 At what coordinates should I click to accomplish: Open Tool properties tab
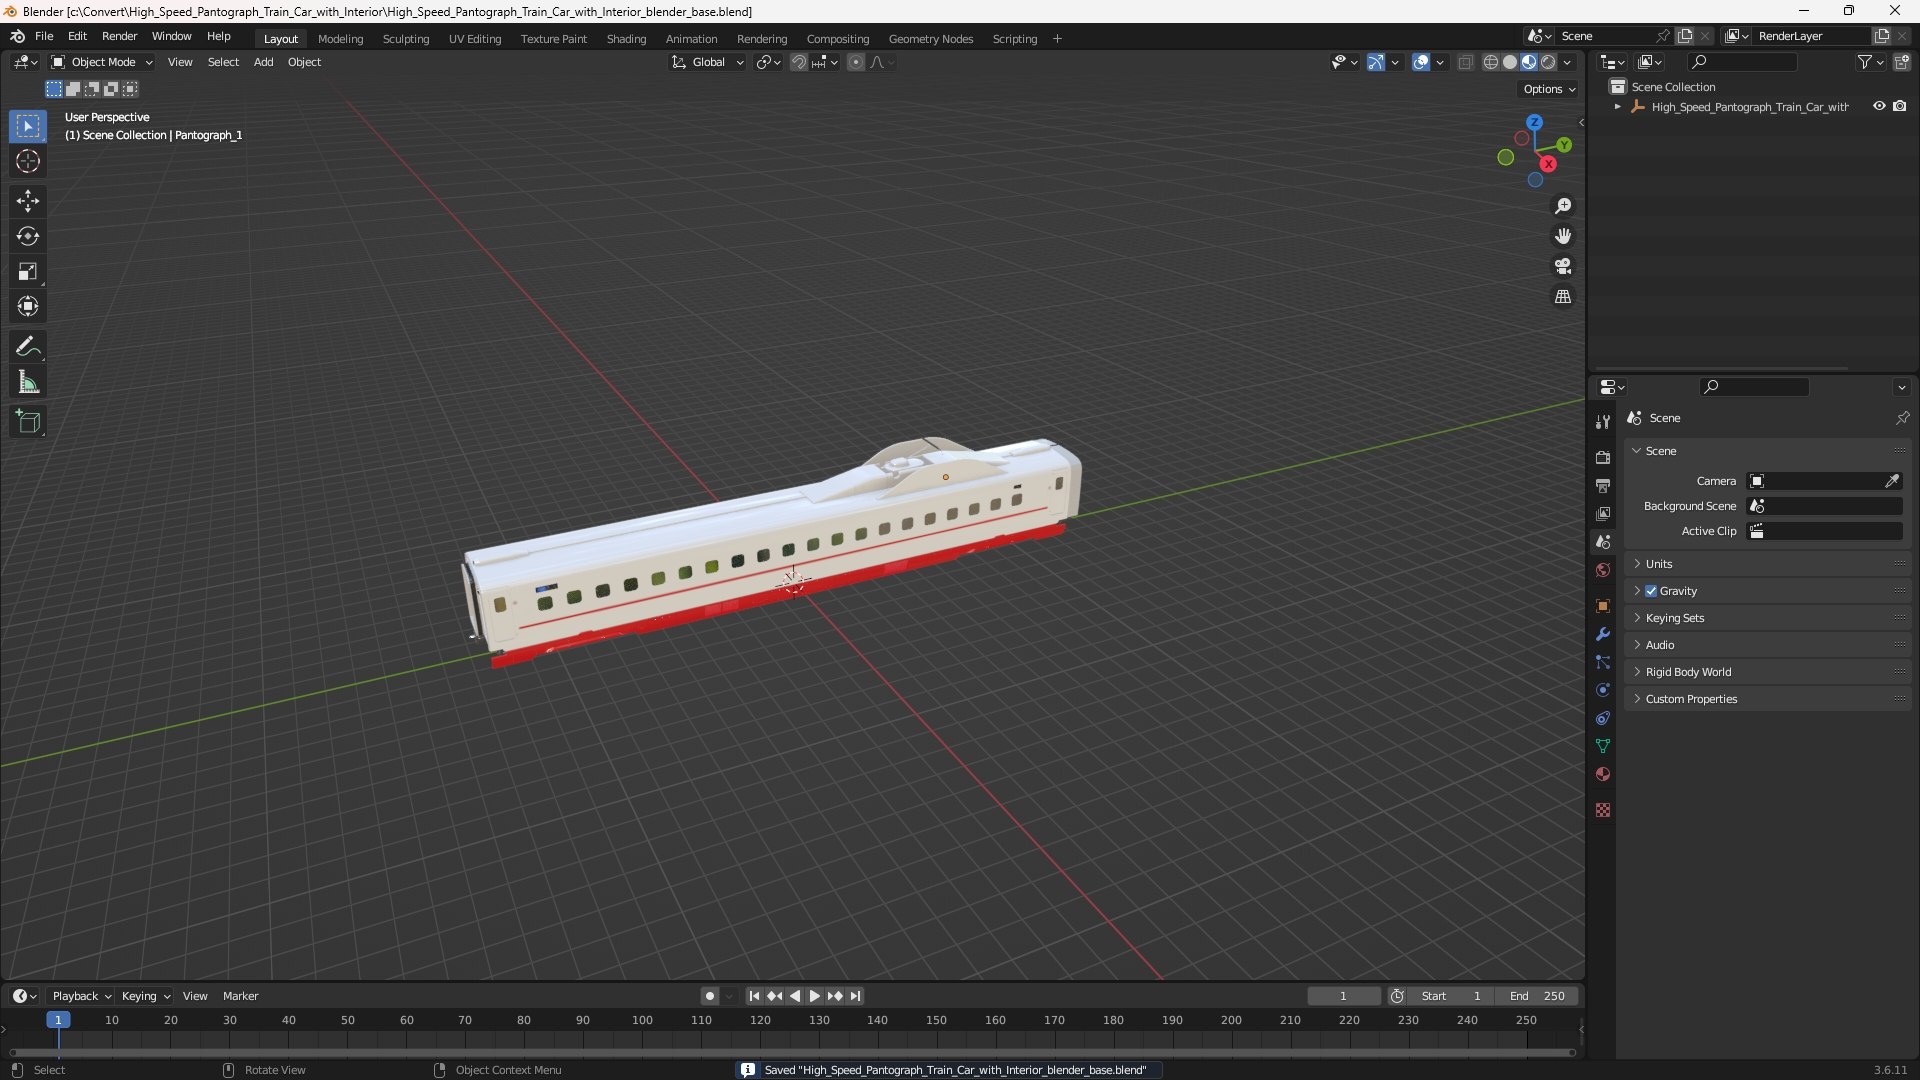1603,422
